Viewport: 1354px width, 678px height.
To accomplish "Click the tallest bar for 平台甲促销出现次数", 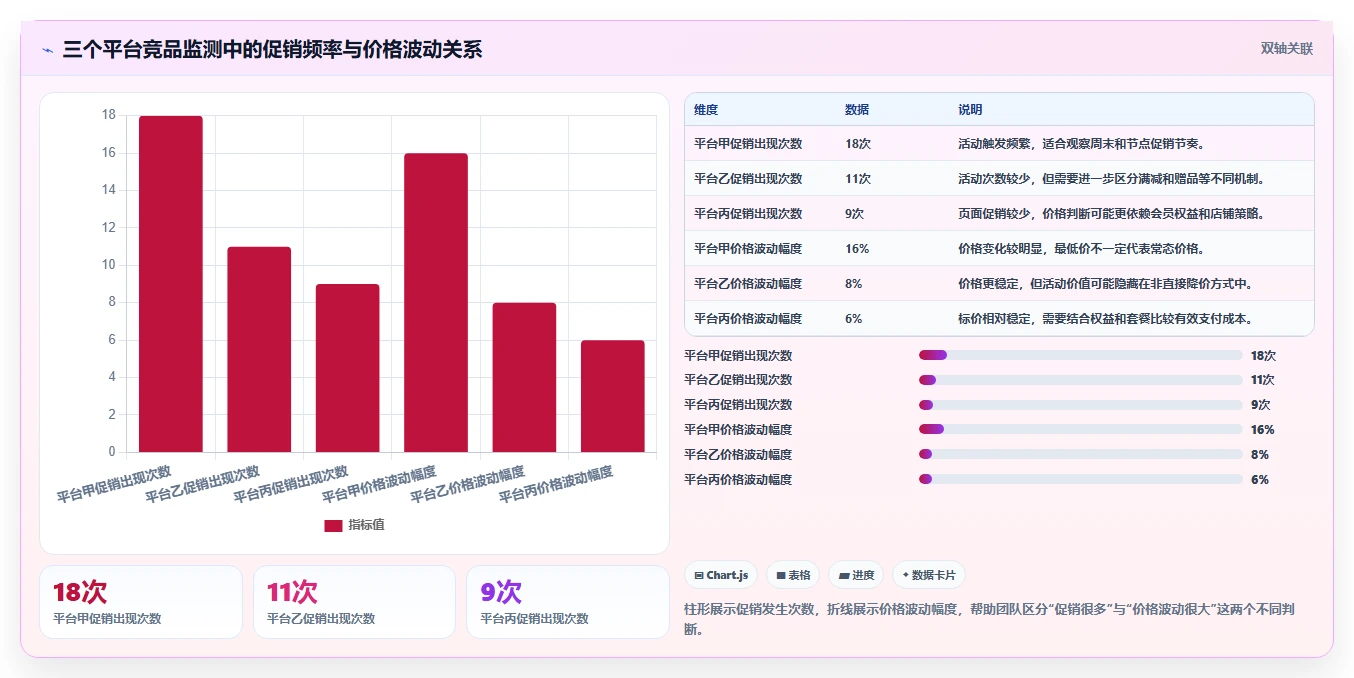I will pyautogui.click(x=171, y=284).
